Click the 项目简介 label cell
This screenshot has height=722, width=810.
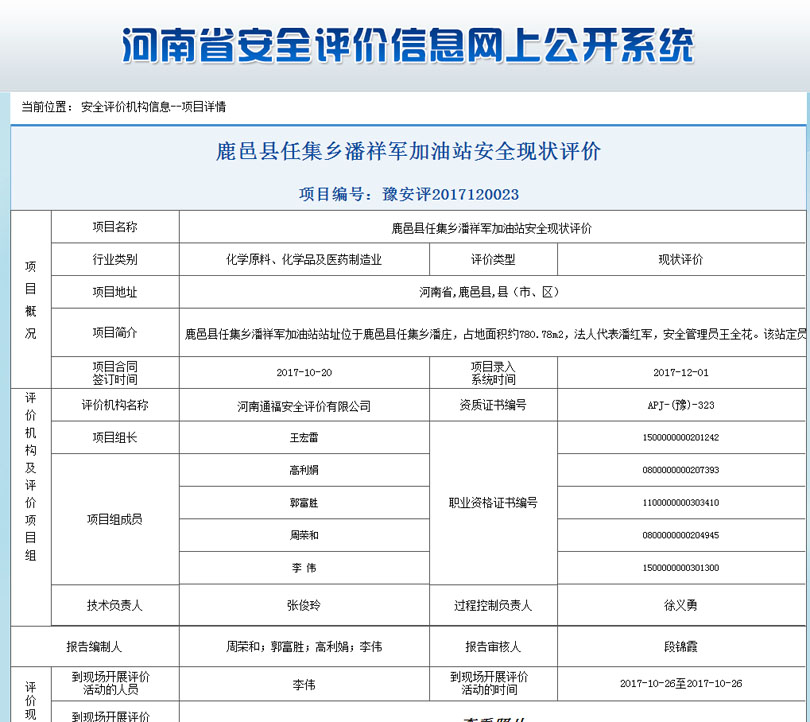[x=115, y=332]
